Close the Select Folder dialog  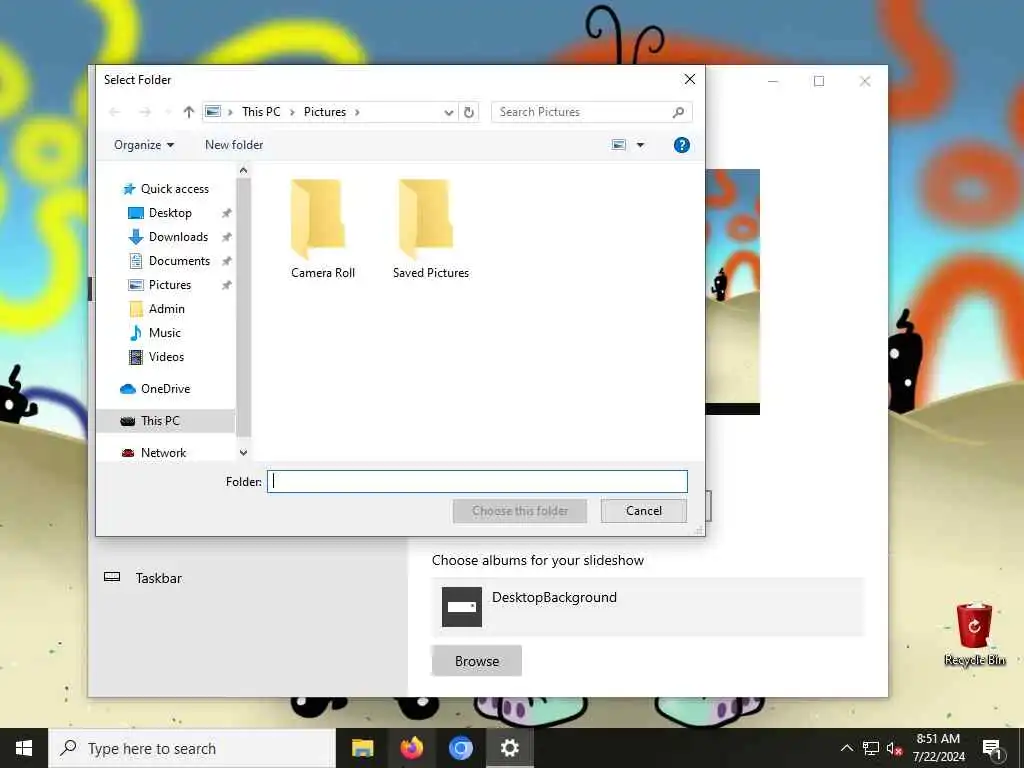point(690,80)
